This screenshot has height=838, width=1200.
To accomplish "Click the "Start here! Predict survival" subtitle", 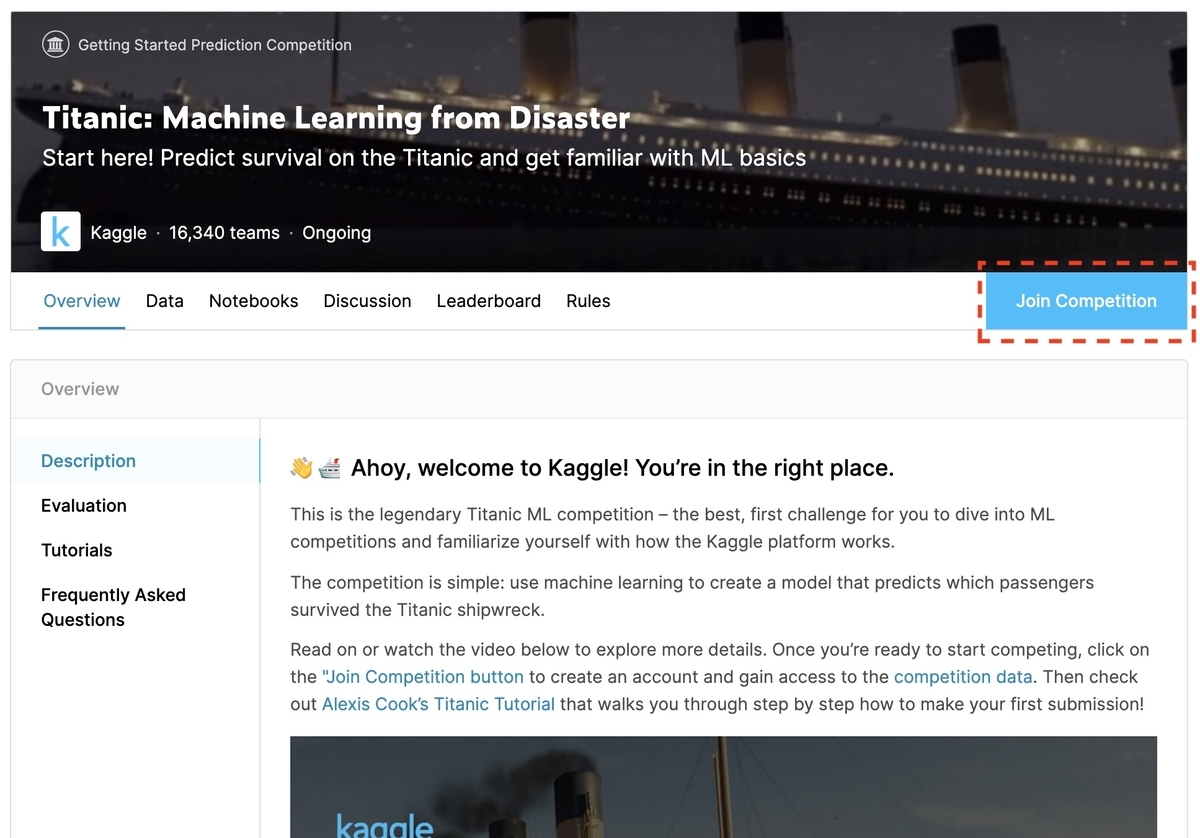I will click(424, 158).
